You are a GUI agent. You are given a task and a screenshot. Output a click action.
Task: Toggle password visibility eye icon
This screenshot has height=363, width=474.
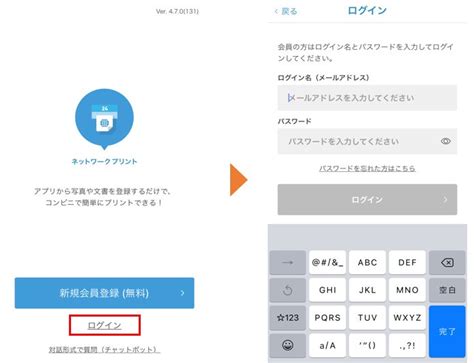(x=446, y=141)
